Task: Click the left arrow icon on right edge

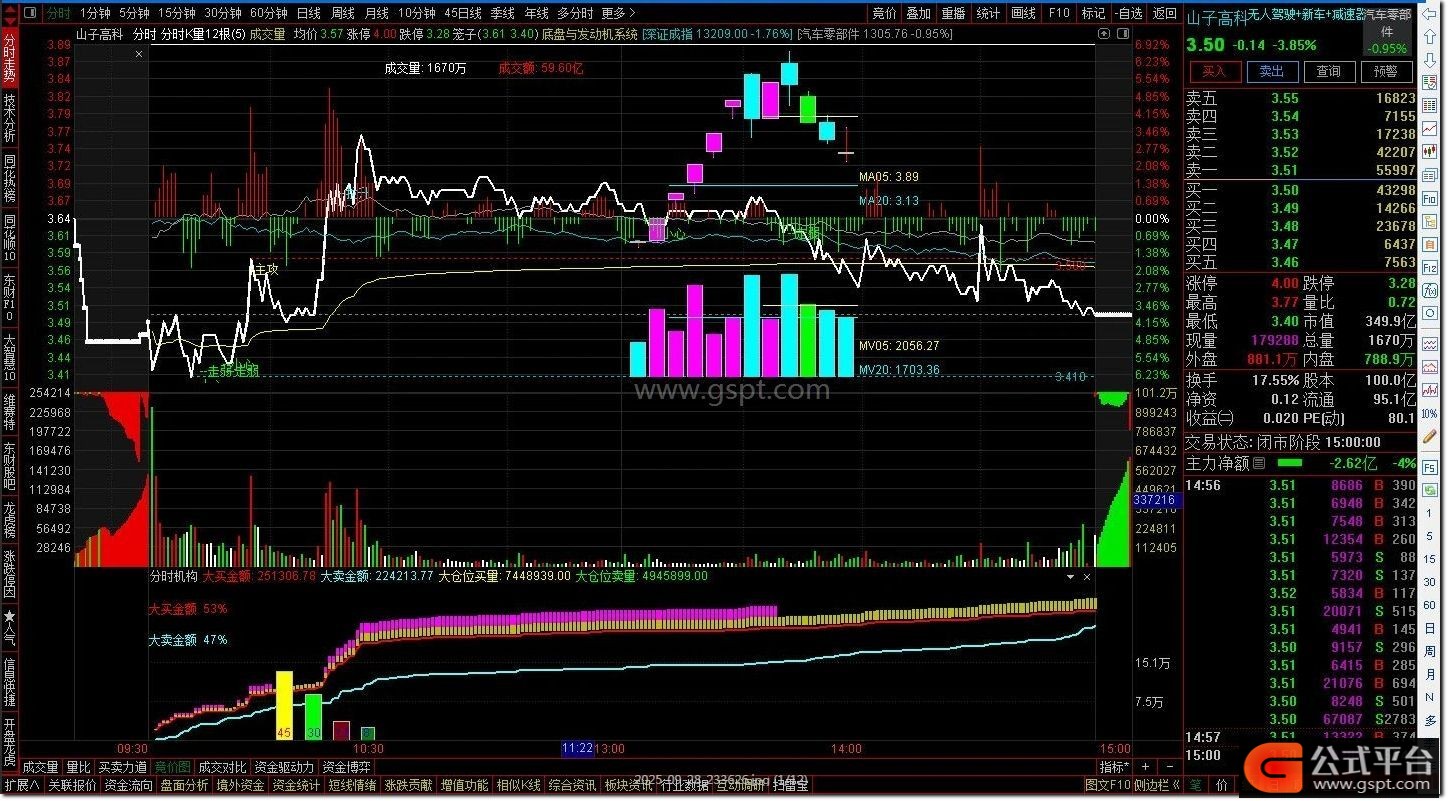Action: pyautogui.click(x=1429, y=14)
